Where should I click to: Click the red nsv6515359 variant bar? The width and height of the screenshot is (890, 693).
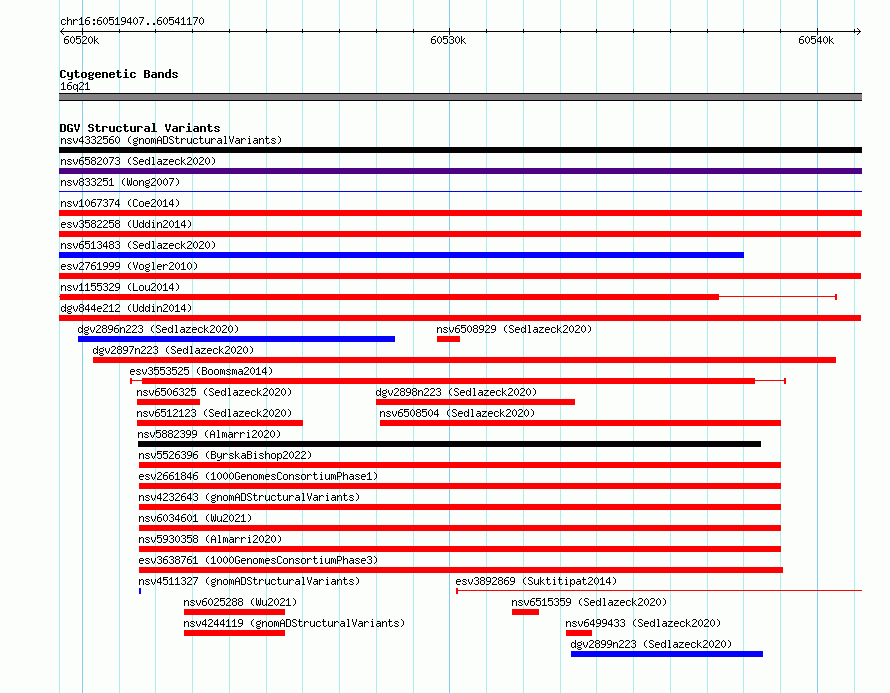point(526,612)
